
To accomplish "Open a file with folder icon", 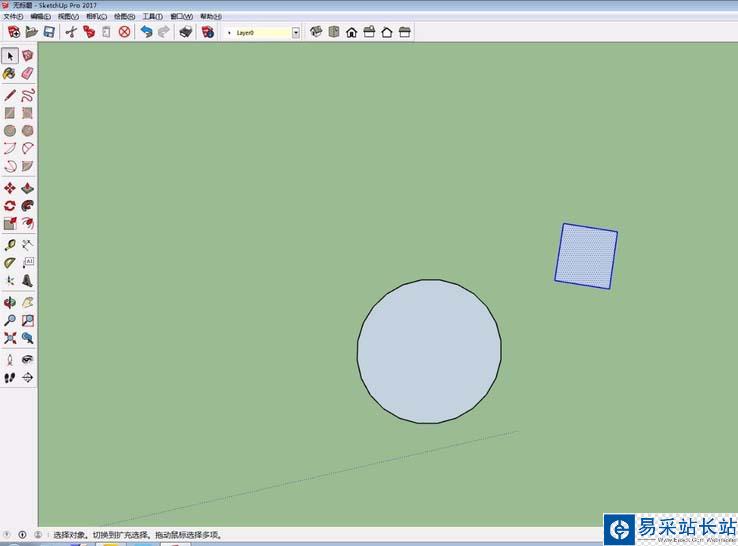I will click(32, 32).
